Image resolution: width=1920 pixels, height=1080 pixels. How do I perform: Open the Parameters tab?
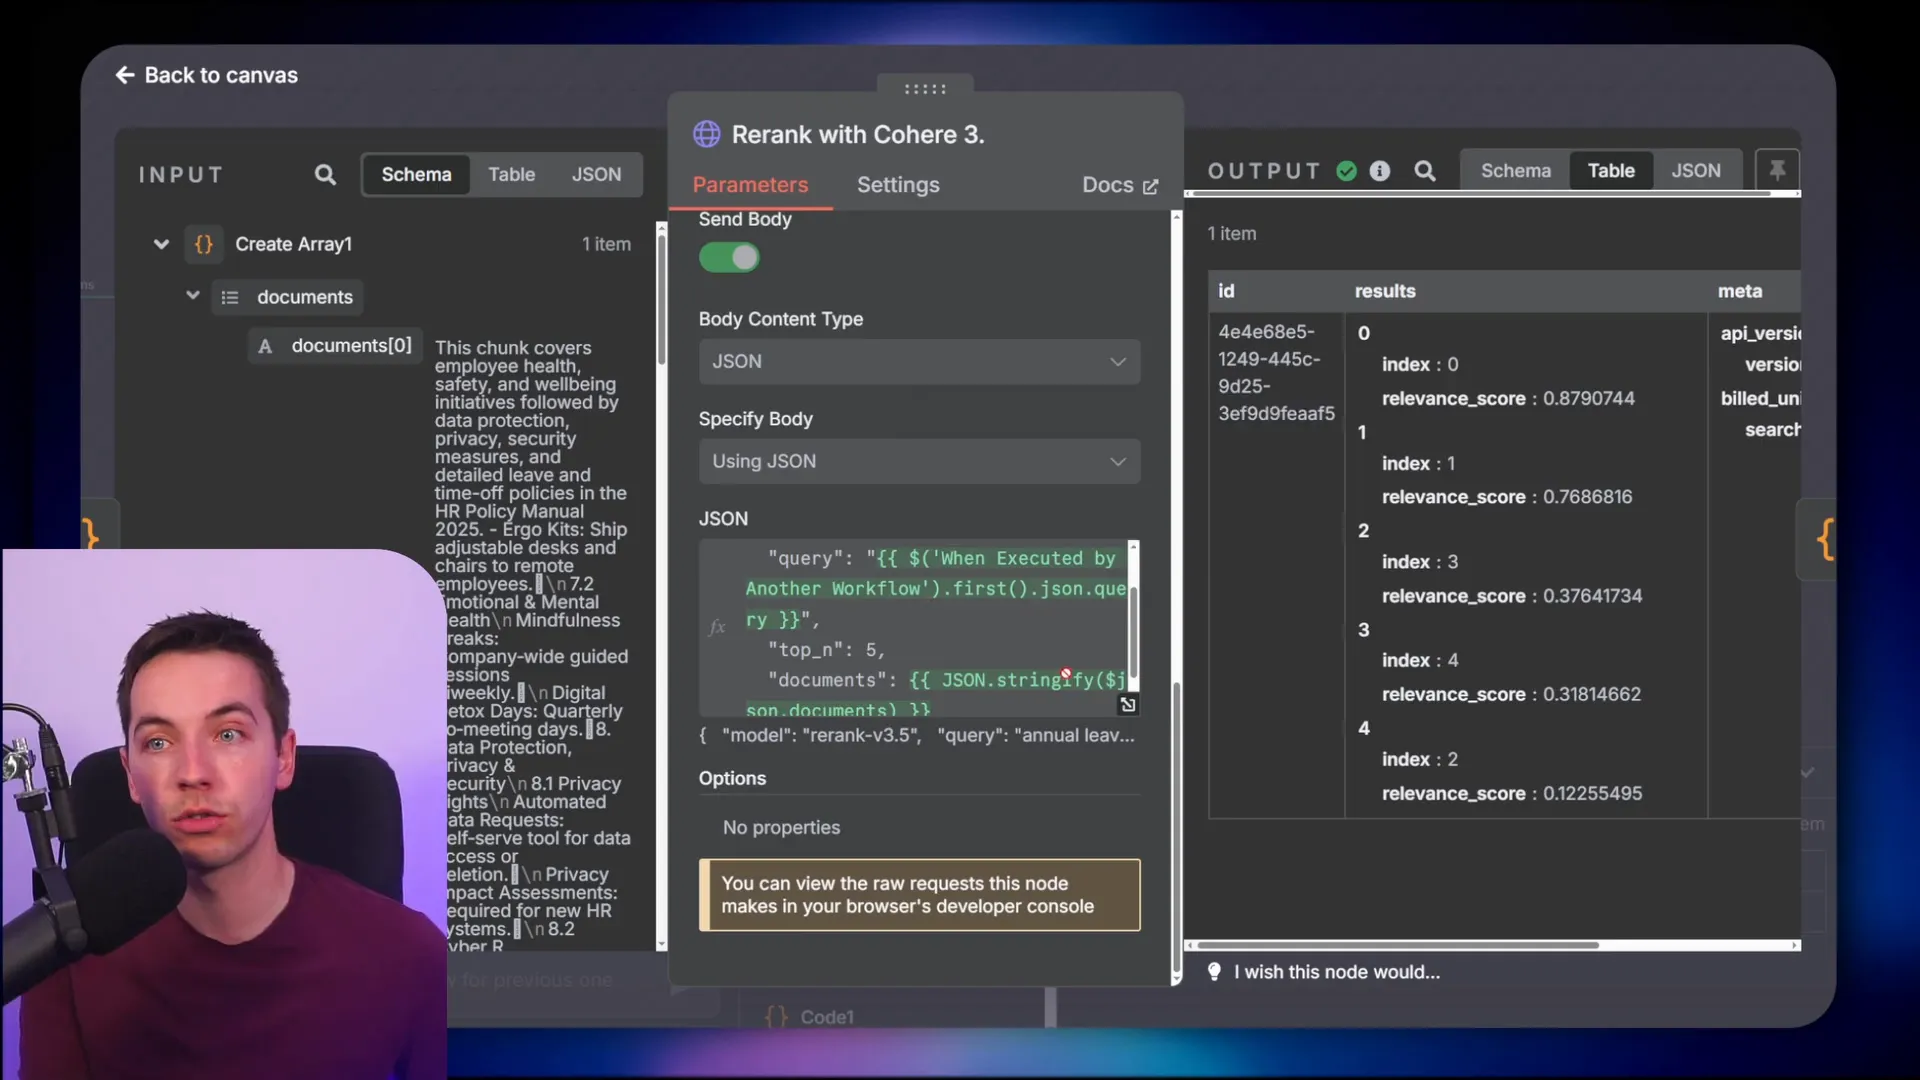[750, 185]
